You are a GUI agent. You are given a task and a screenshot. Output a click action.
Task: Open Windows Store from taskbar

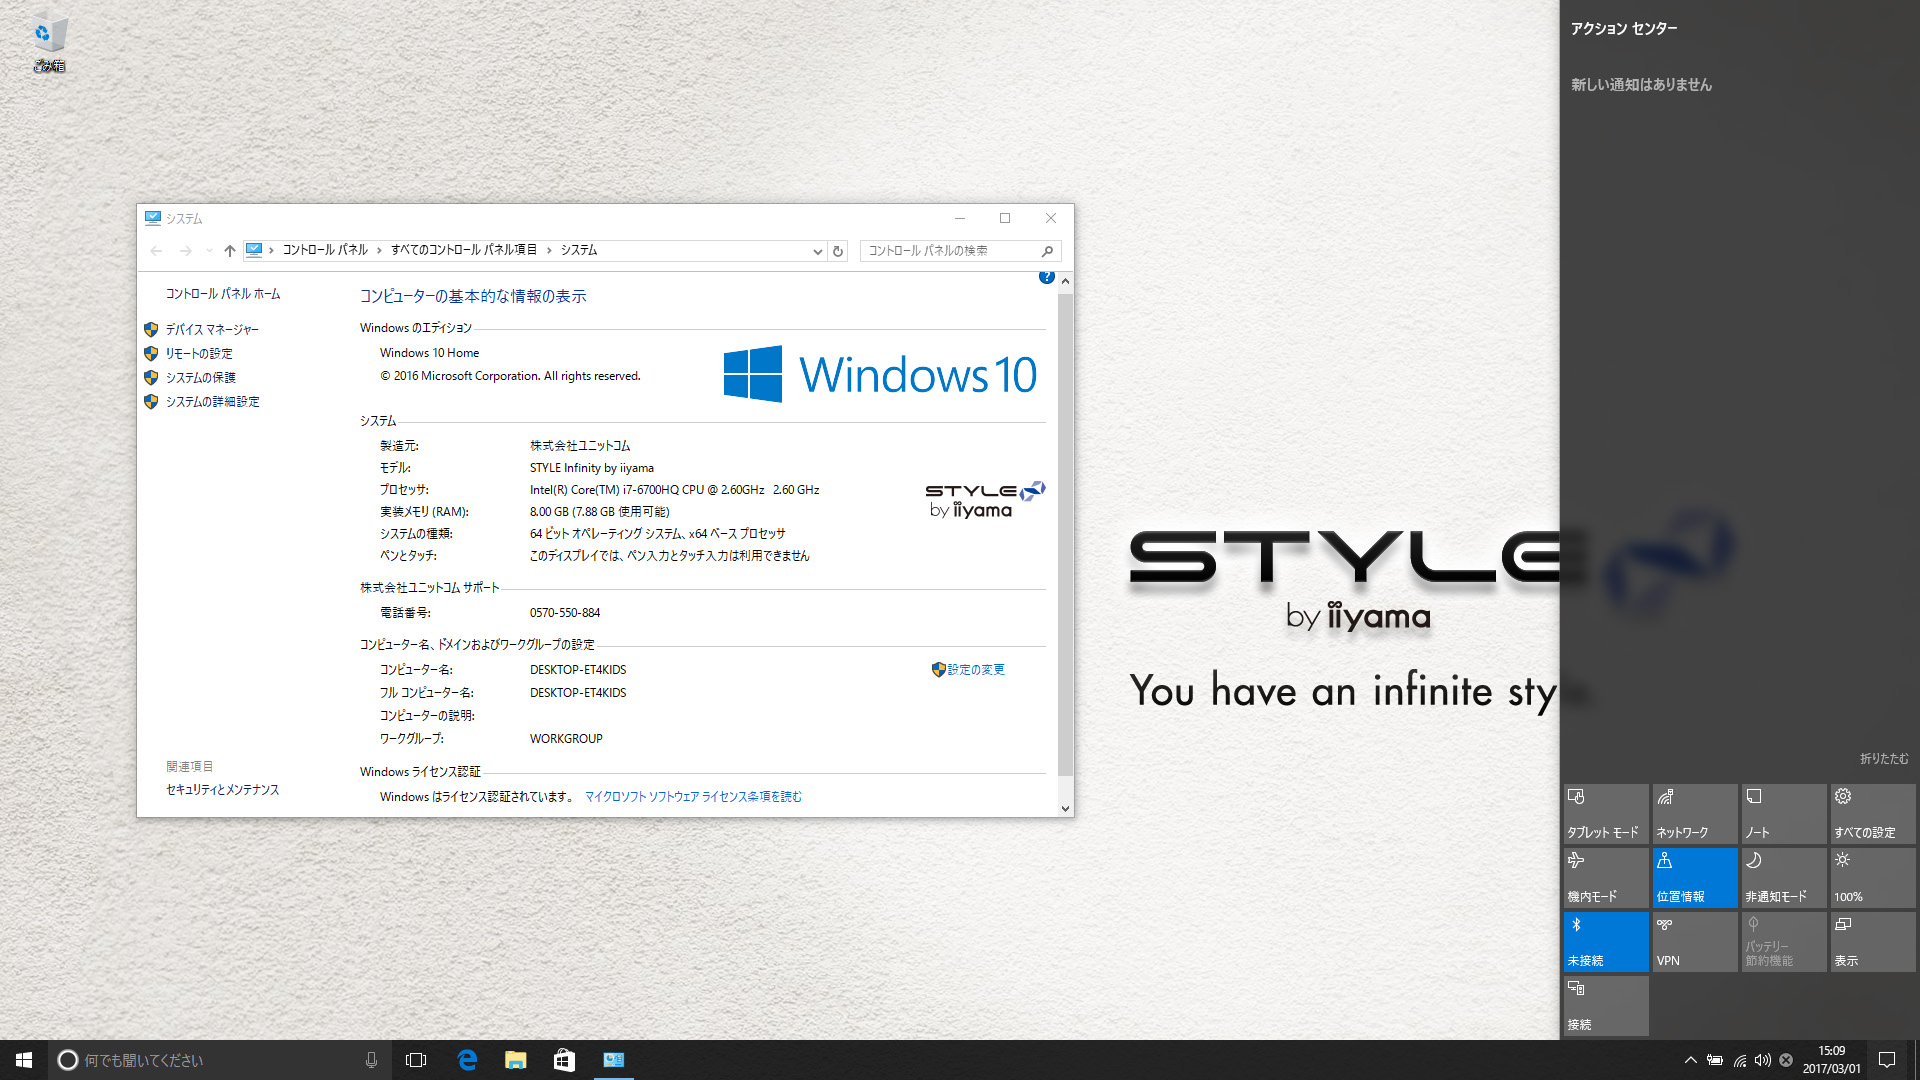pos(564,1060)
